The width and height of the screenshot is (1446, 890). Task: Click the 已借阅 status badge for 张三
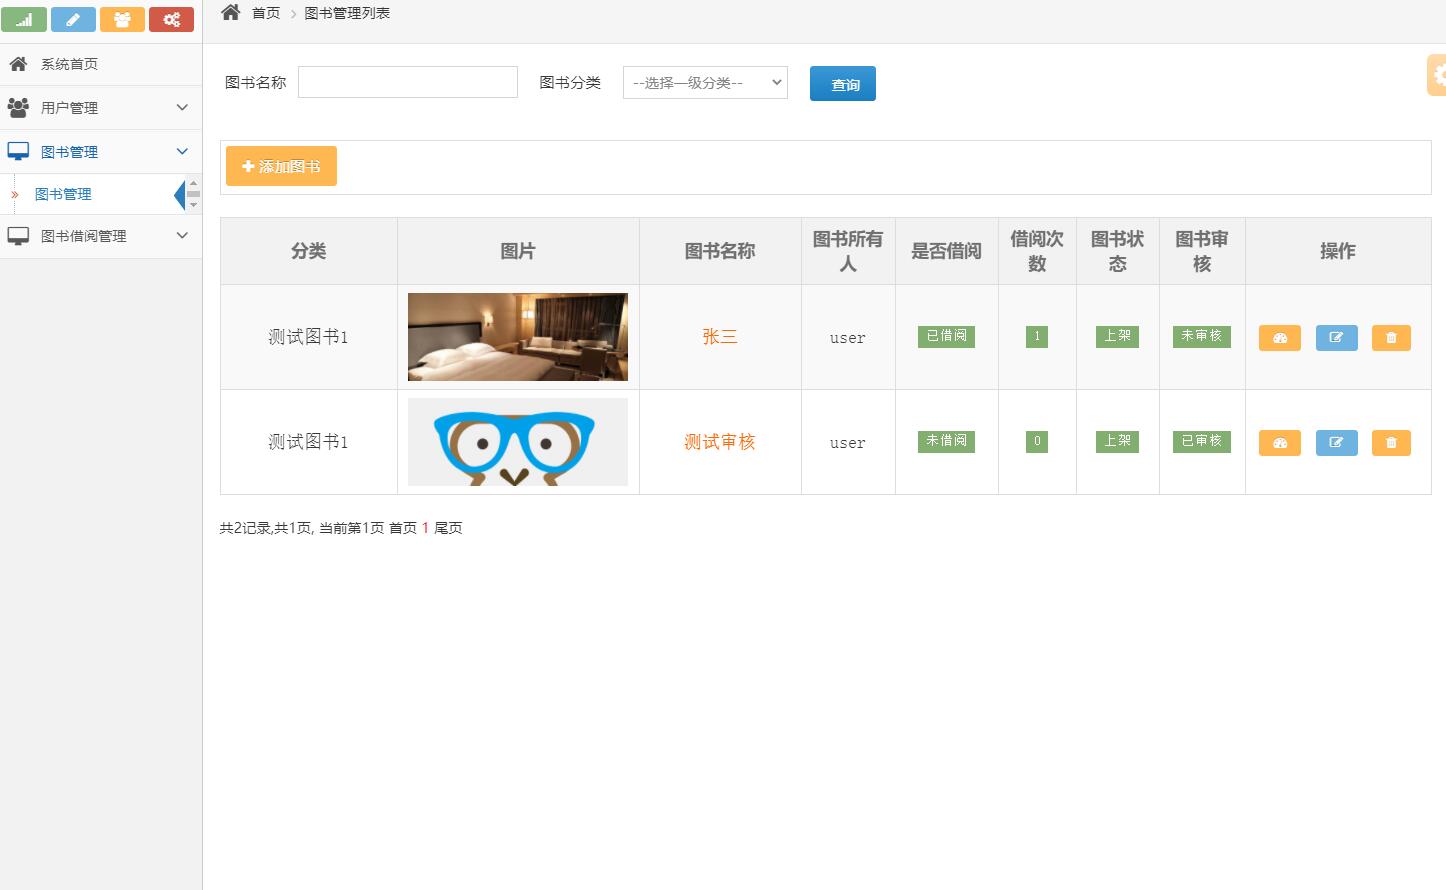[x=945, y=337]
